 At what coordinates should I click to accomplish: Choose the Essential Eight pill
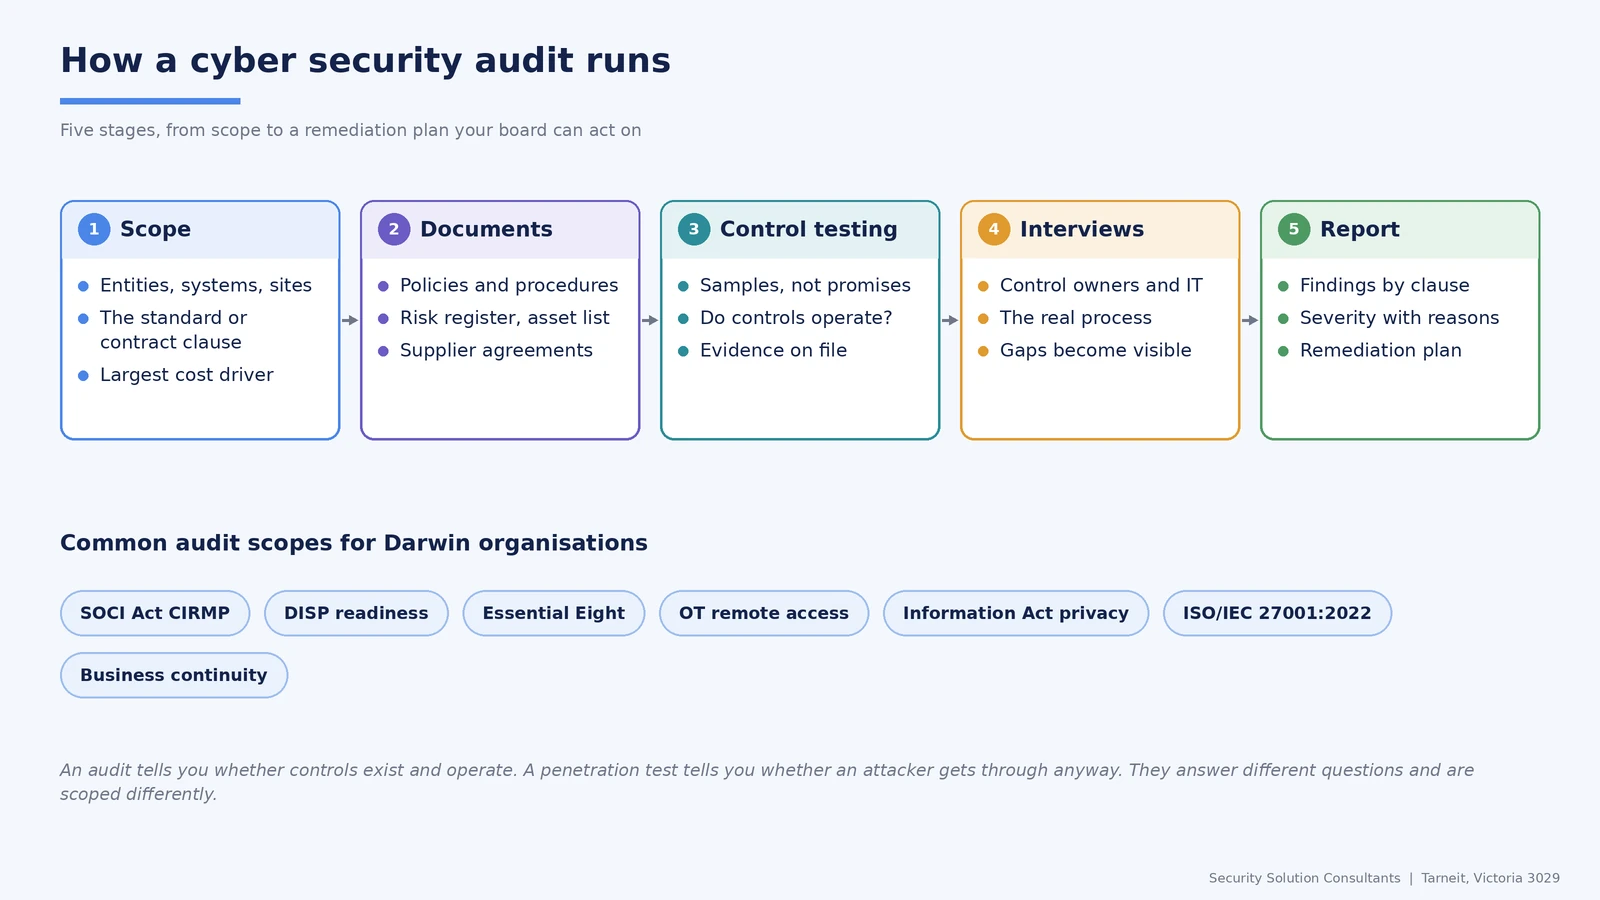tap(554, 613)
